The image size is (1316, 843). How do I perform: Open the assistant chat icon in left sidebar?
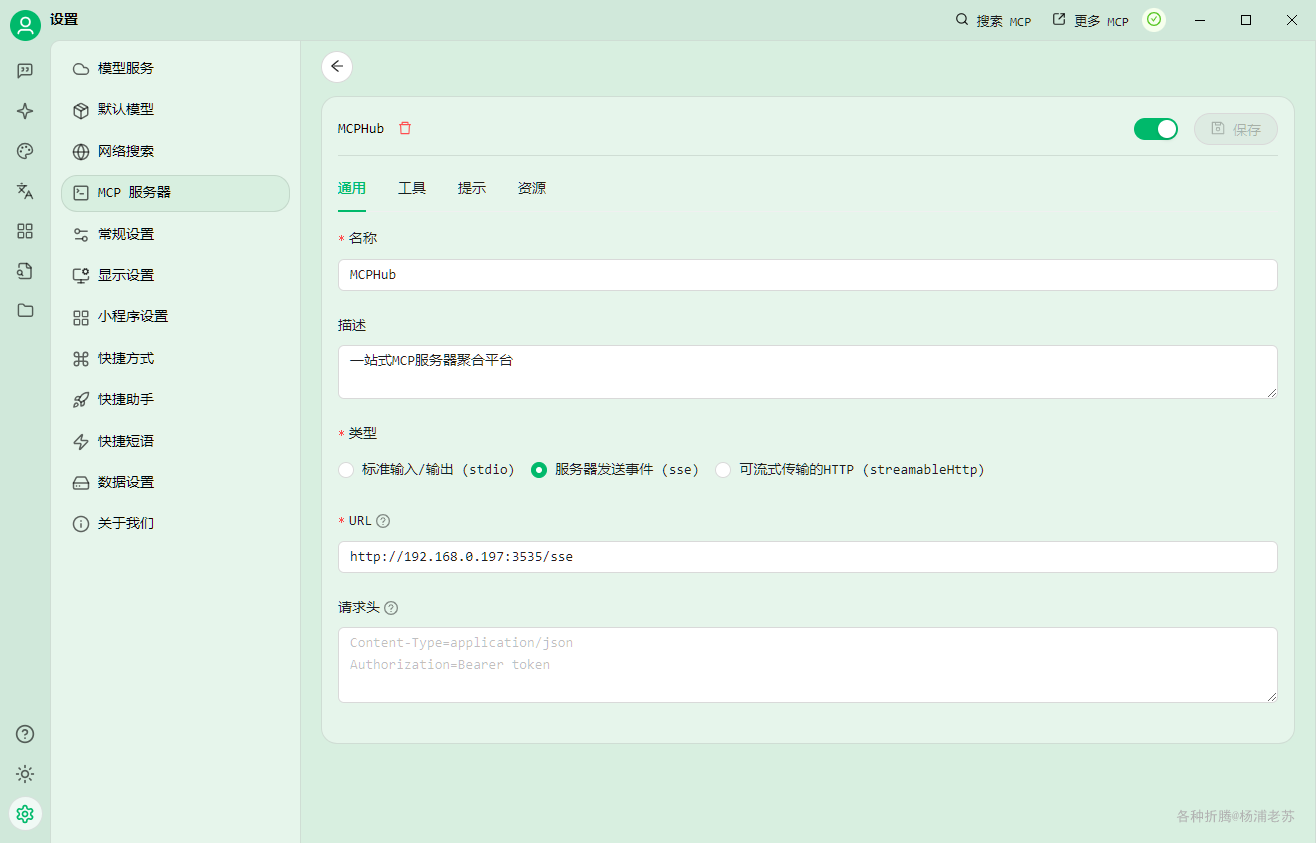(x=25, y=71)
